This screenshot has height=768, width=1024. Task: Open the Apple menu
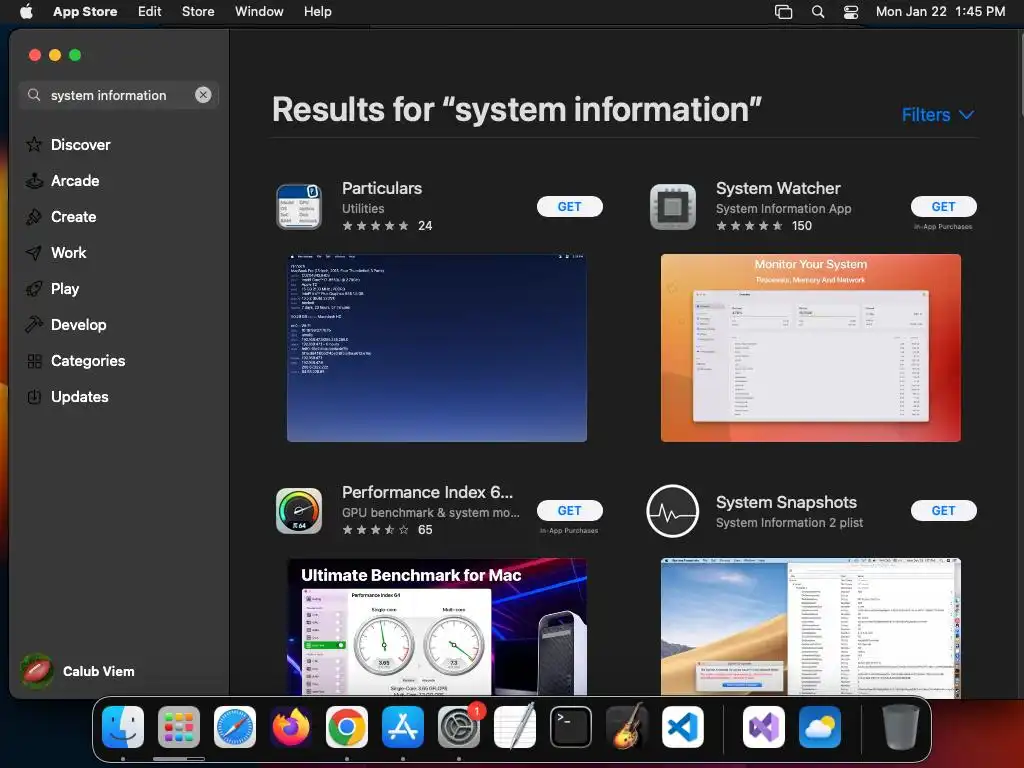coord(26,11)
